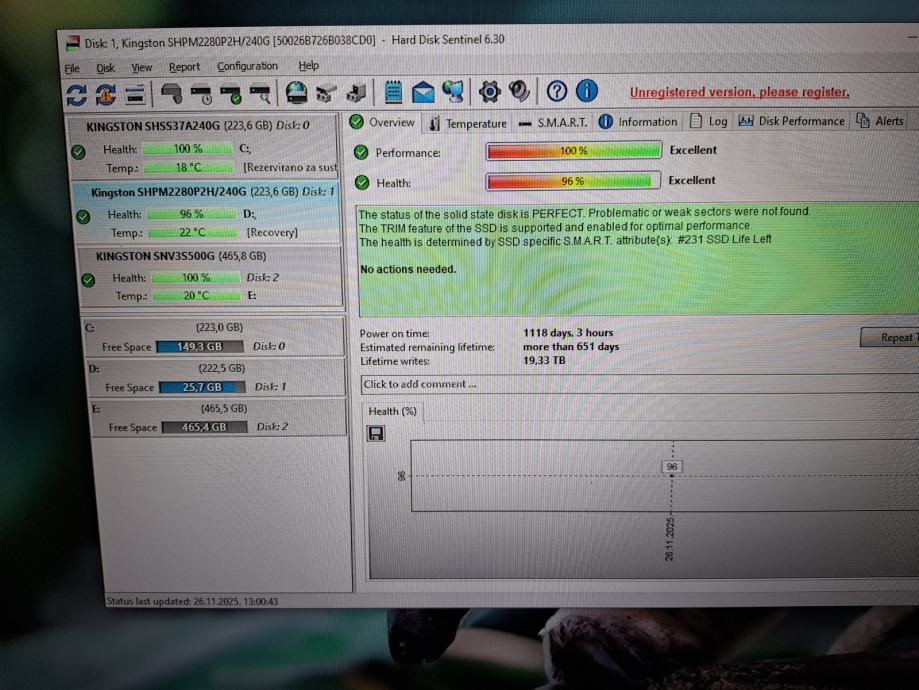Click the Performance 100 % gradient bar
This screenshot has width=919, height=690.
[x=574, y=151]
